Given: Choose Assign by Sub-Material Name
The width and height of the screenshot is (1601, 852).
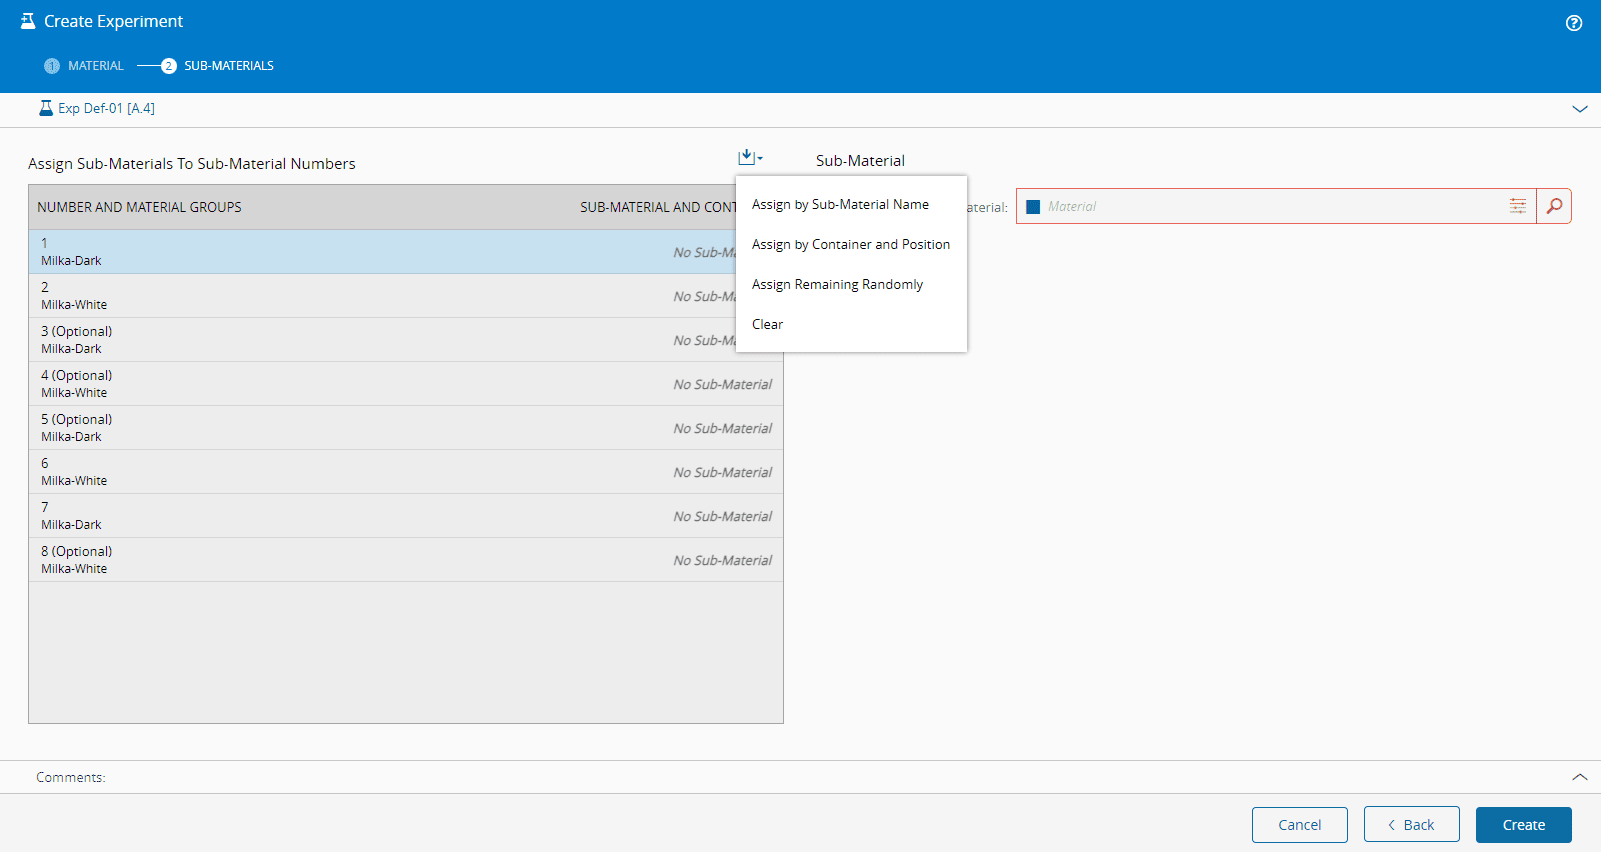Looking at the screenshot, I should click(840, 204).
